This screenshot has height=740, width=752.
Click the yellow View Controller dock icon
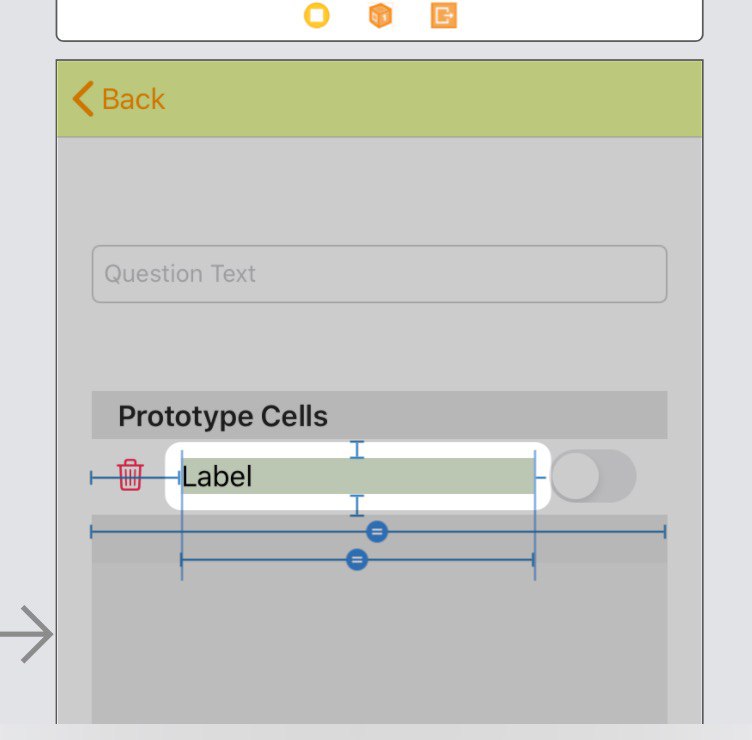pyautogui.click(x=316, y=16)
